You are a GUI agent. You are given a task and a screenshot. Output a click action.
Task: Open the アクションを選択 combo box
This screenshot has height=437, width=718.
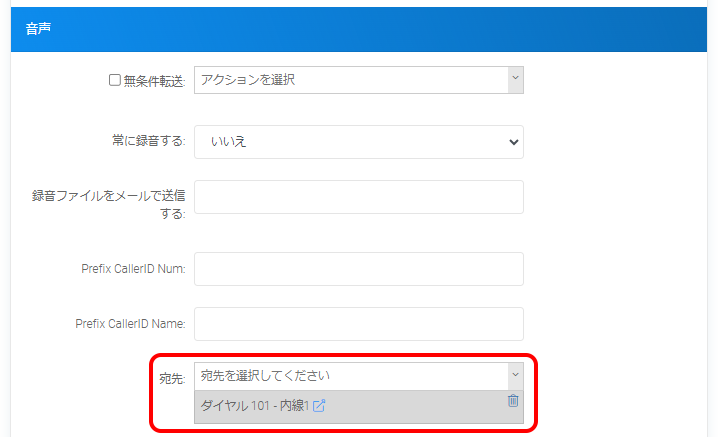(x=350, y=80)
